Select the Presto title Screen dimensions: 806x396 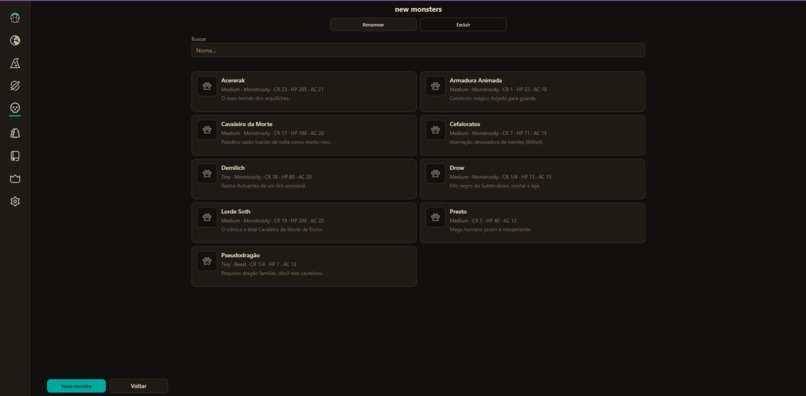click(x=458, y=212)
